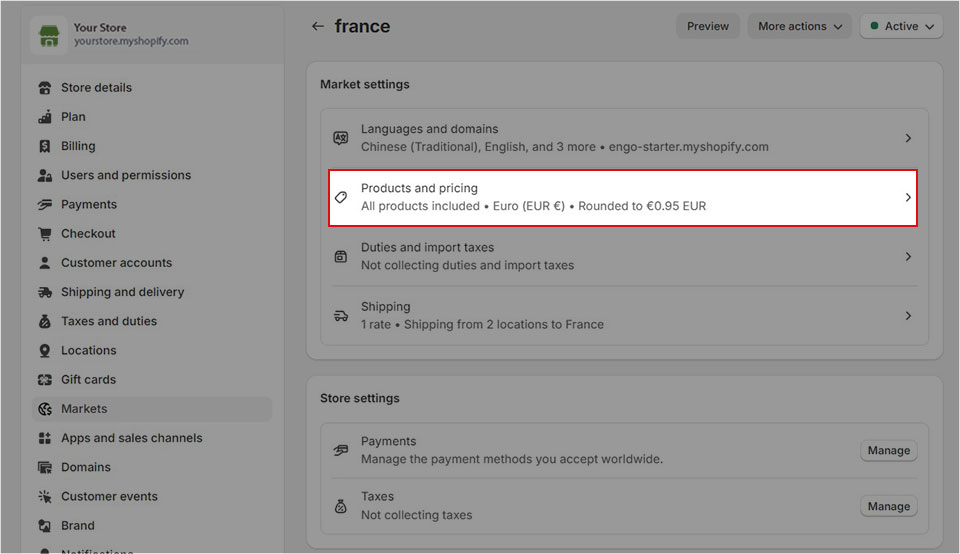Open Billing in the sidebar
This screenshot has width=960, height=554.
click(x=152, y=146)
